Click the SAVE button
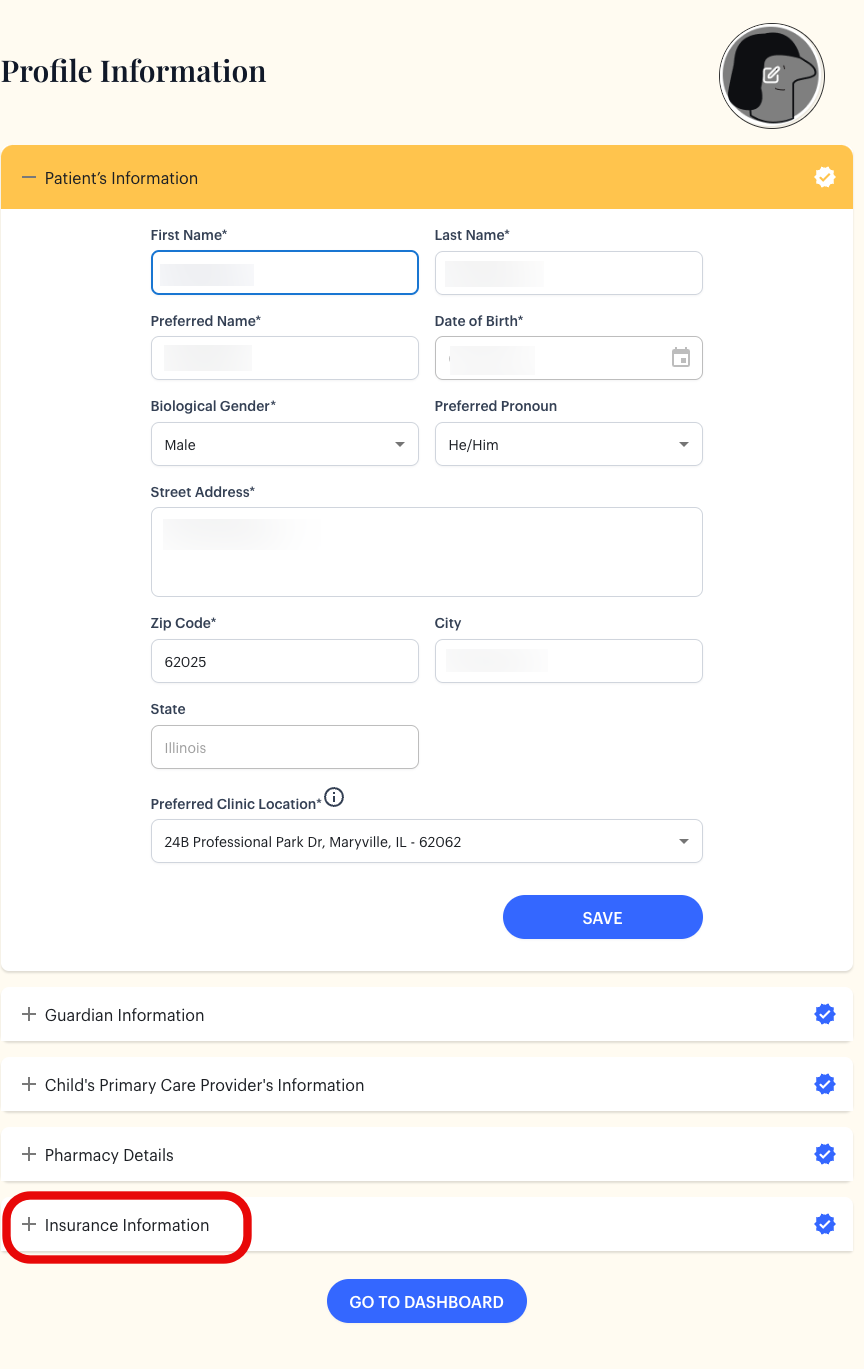The width and height of the screenshot is (864, 1369). point(603,918)
